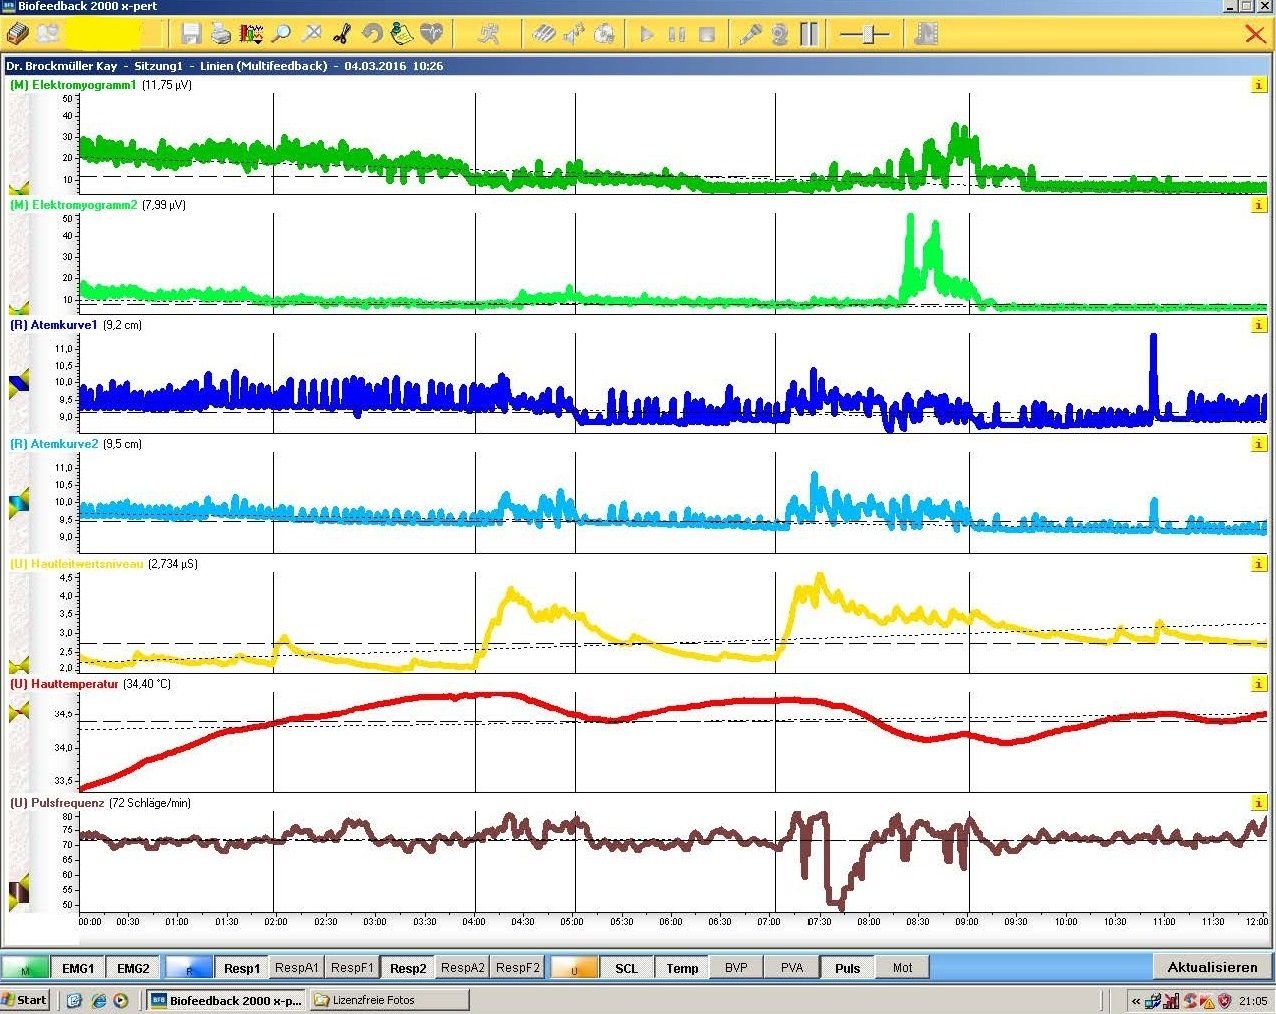Open info for Elektromyogramm1 channel
Viewport: 1276px width, 1014px height.
1258,86
